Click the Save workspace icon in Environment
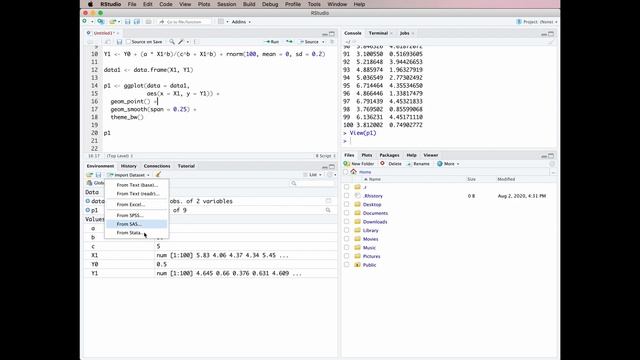Screen dimensions: 640x360 (98, 175)
